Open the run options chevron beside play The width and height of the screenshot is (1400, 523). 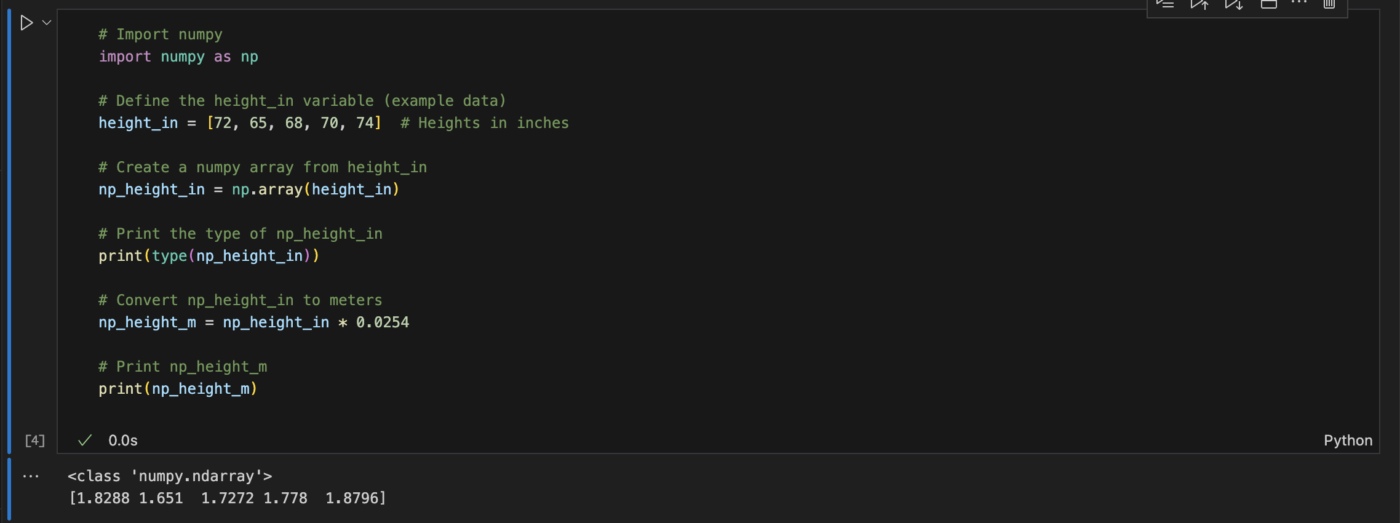click(46, 22)
